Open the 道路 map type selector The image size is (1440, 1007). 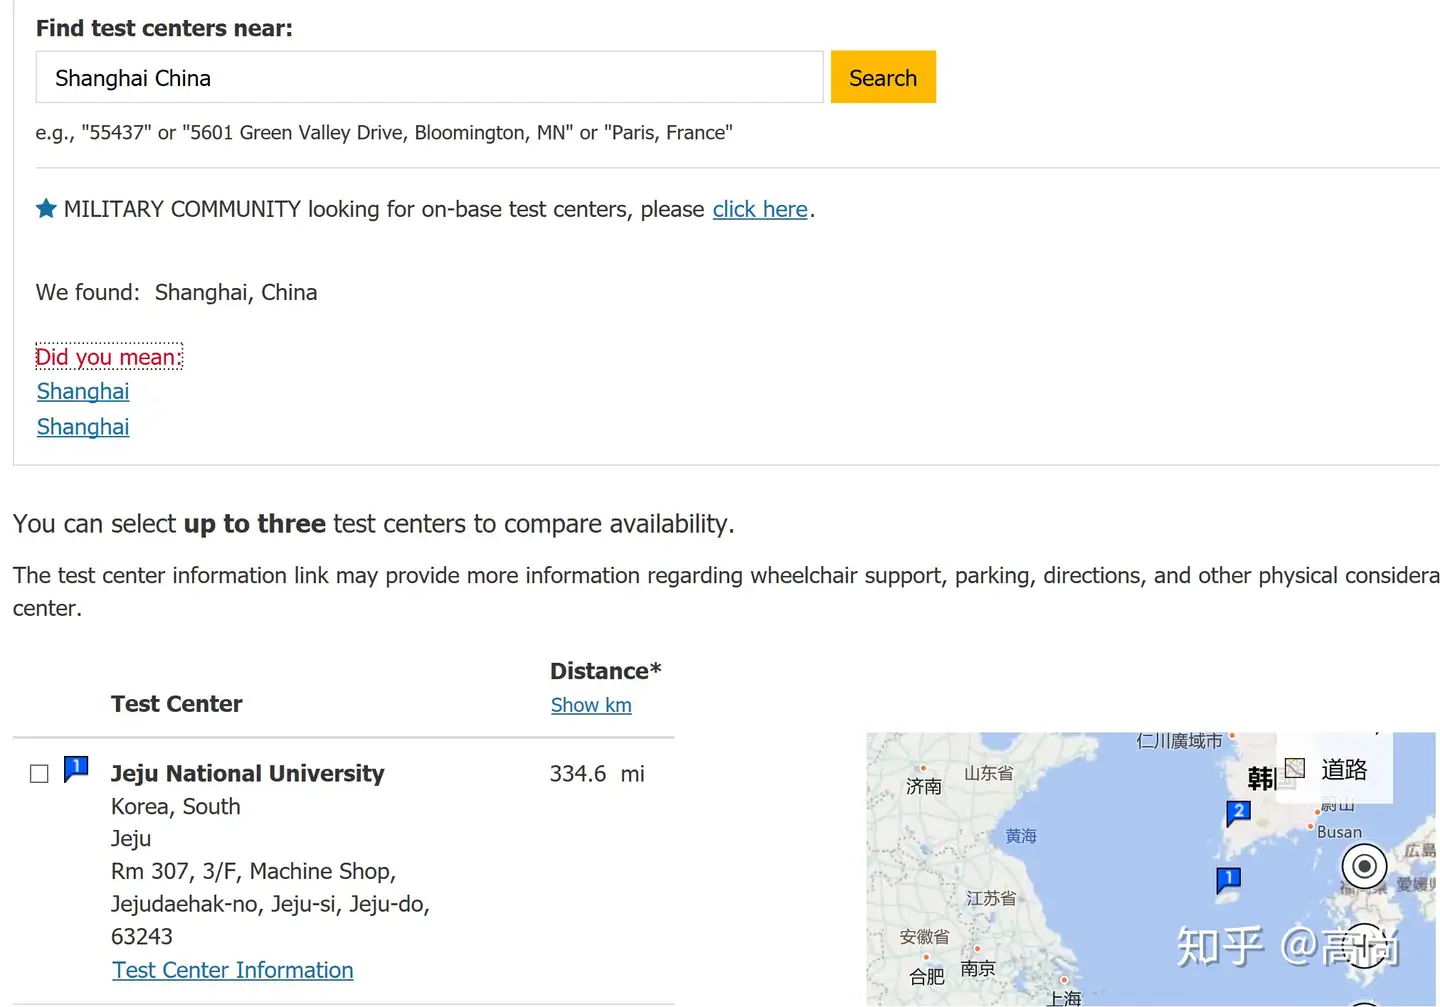tap(1343, 769)
